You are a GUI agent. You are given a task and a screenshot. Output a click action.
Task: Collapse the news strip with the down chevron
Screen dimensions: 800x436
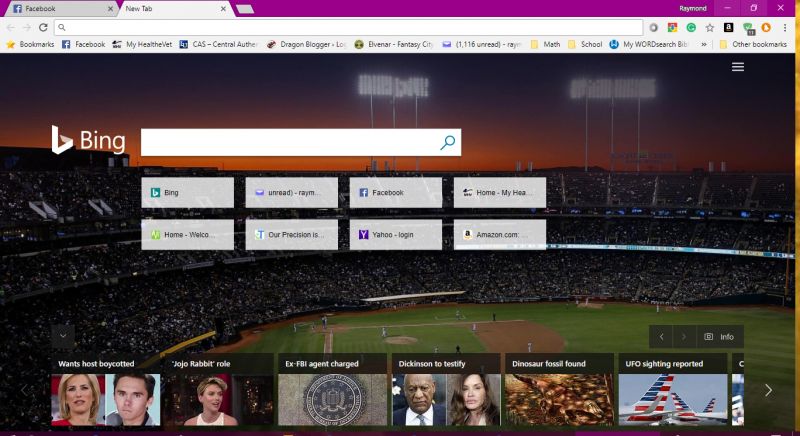63,336
